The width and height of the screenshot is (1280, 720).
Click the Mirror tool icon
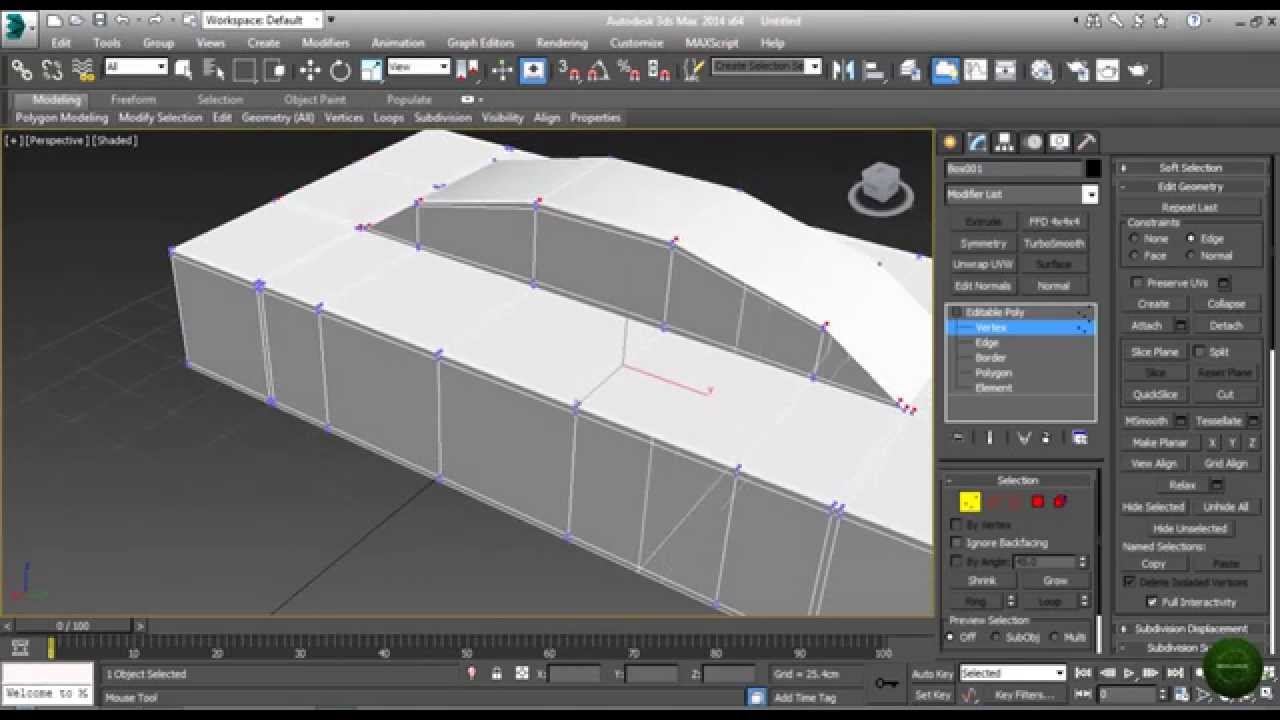tap(843, 70)
